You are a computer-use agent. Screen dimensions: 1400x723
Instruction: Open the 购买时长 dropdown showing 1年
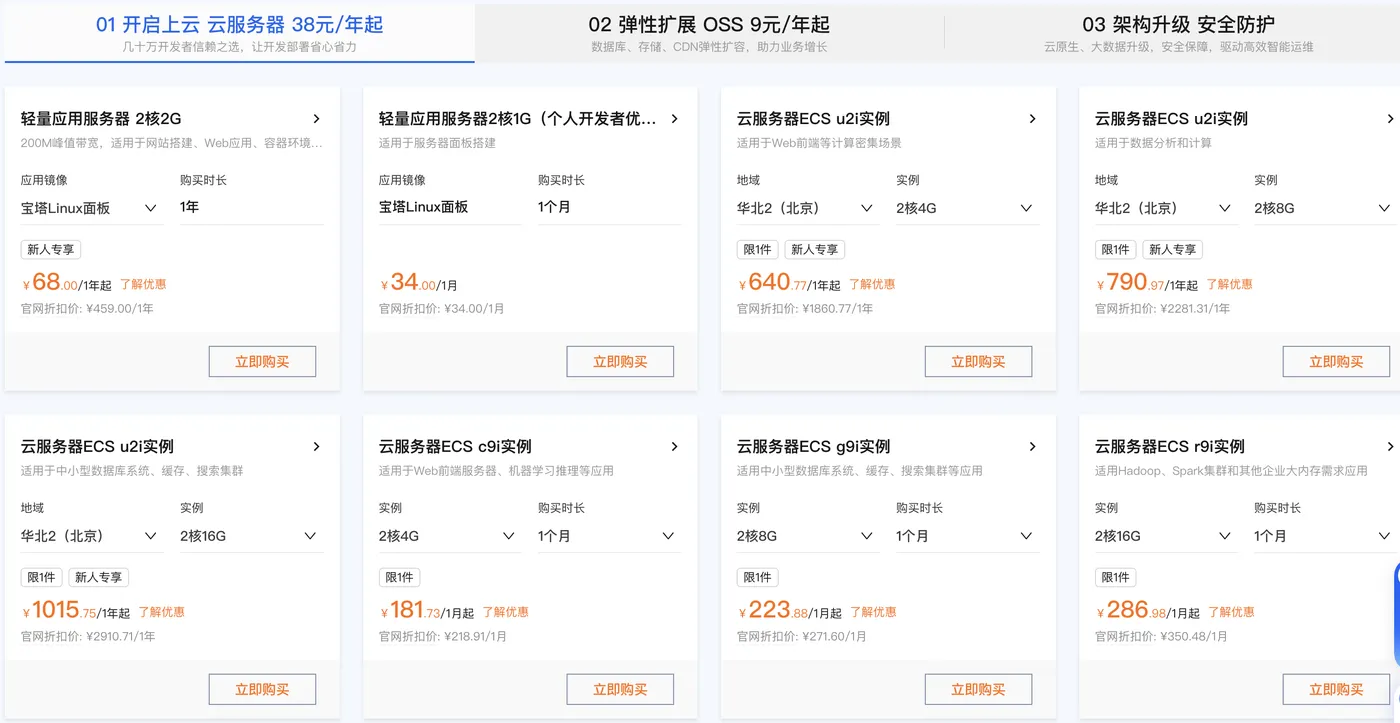[x=250, y=207]
